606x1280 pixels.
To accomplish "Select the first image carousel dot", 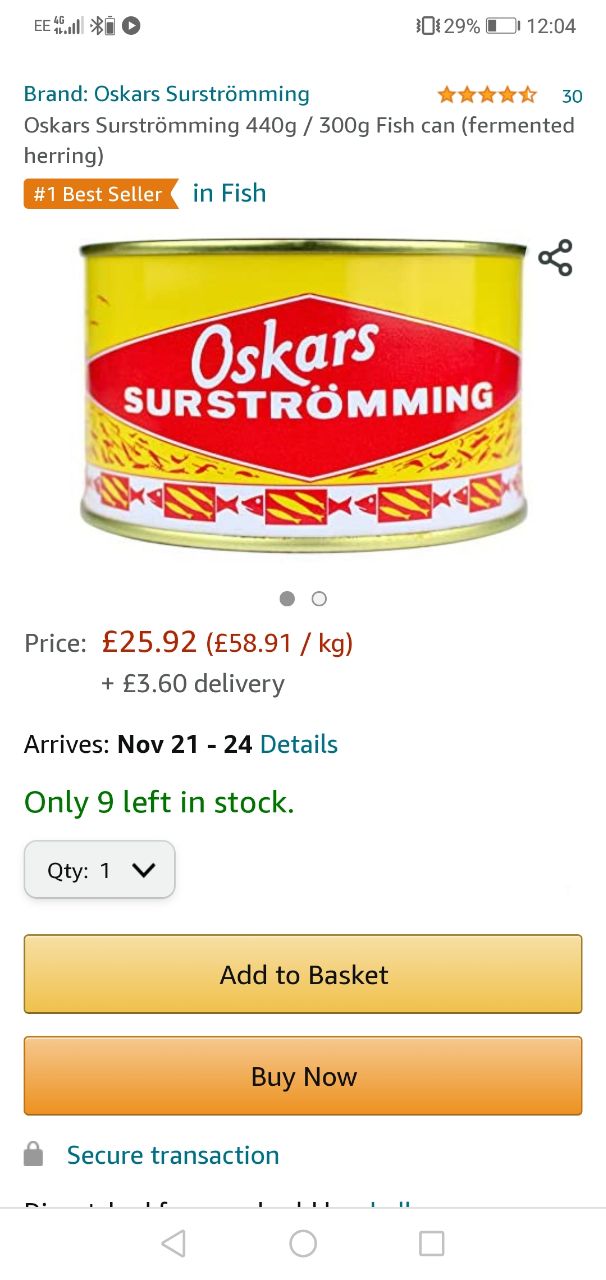I will (287, 599).
